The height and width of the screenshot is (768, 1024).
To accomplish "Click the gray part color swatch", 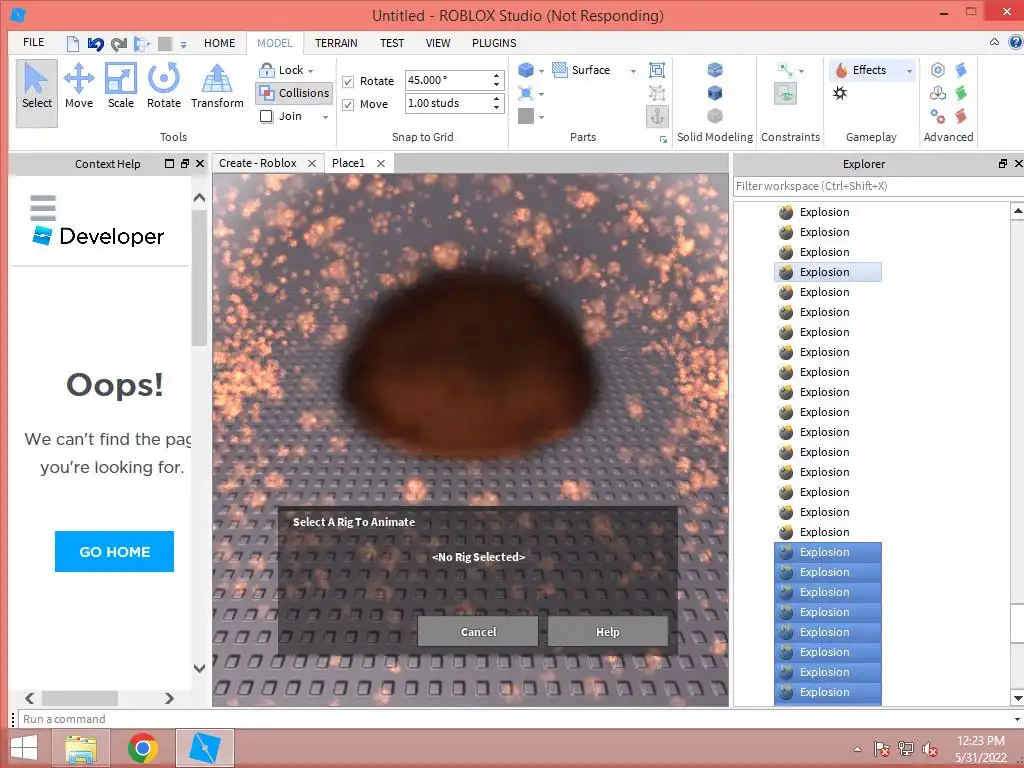I will click(x=526, y=116).
